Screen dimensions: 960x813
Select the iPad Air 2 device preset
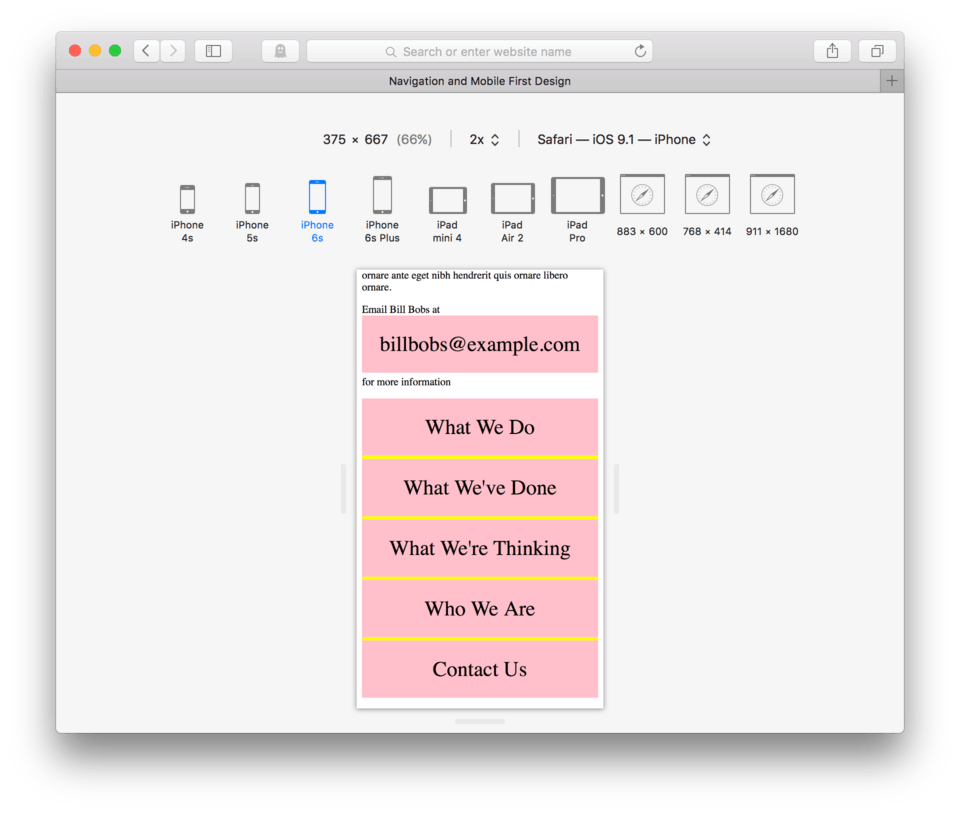[512, 212]
